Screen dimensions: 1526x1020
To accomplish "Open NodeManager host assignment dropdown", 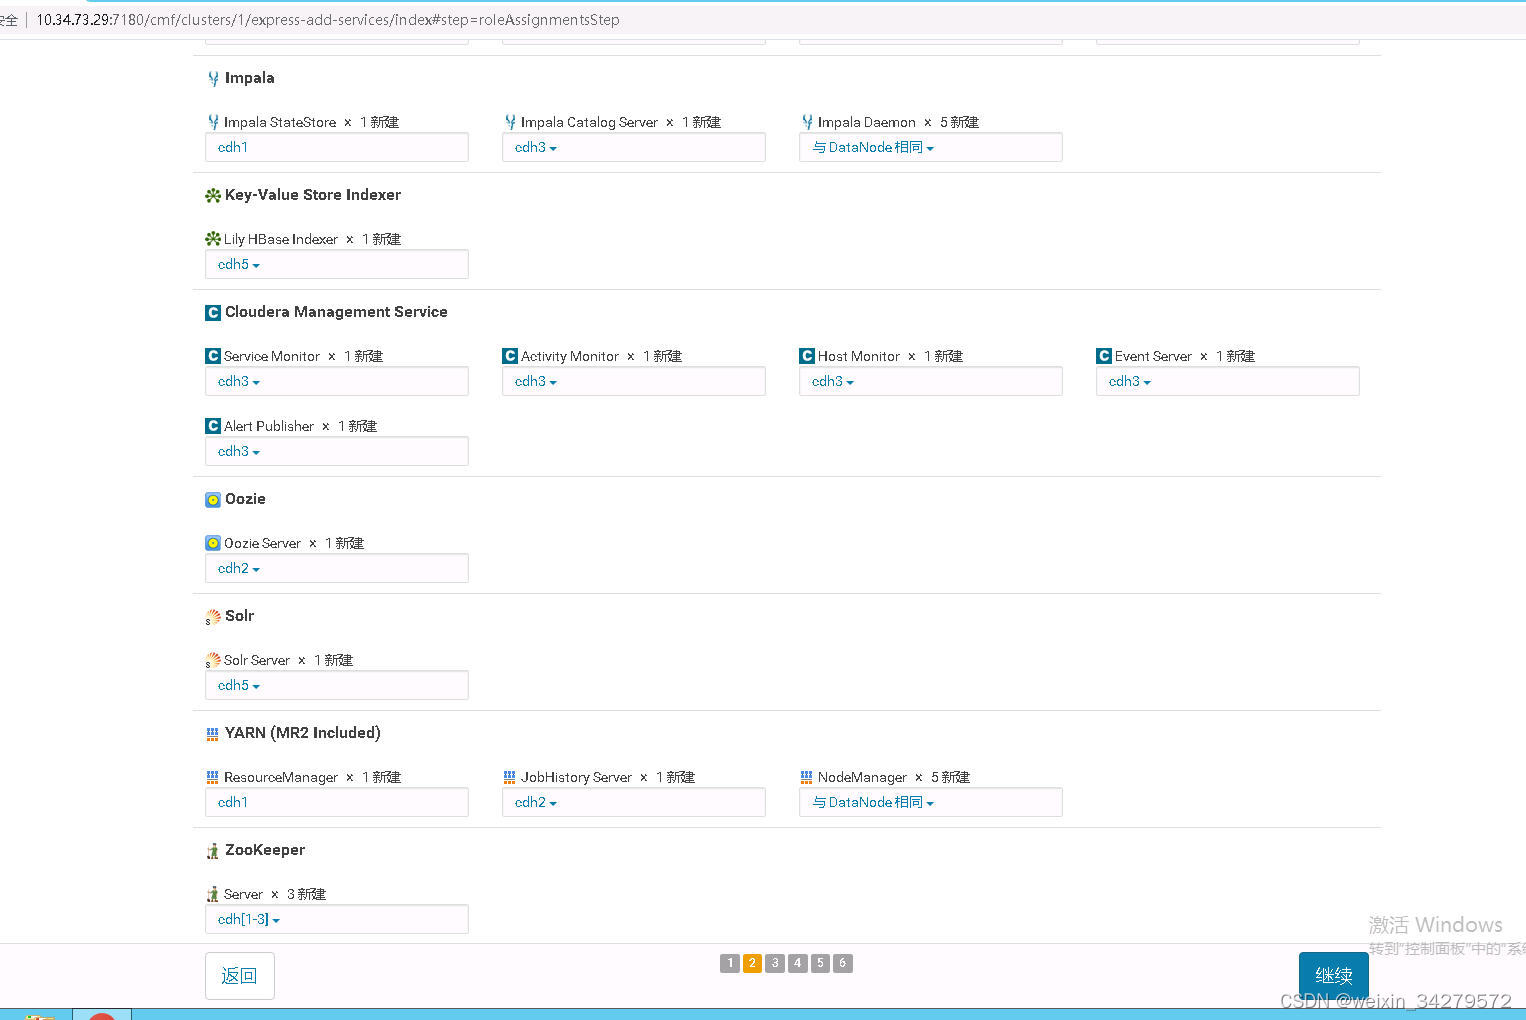I will pos(873,802).
